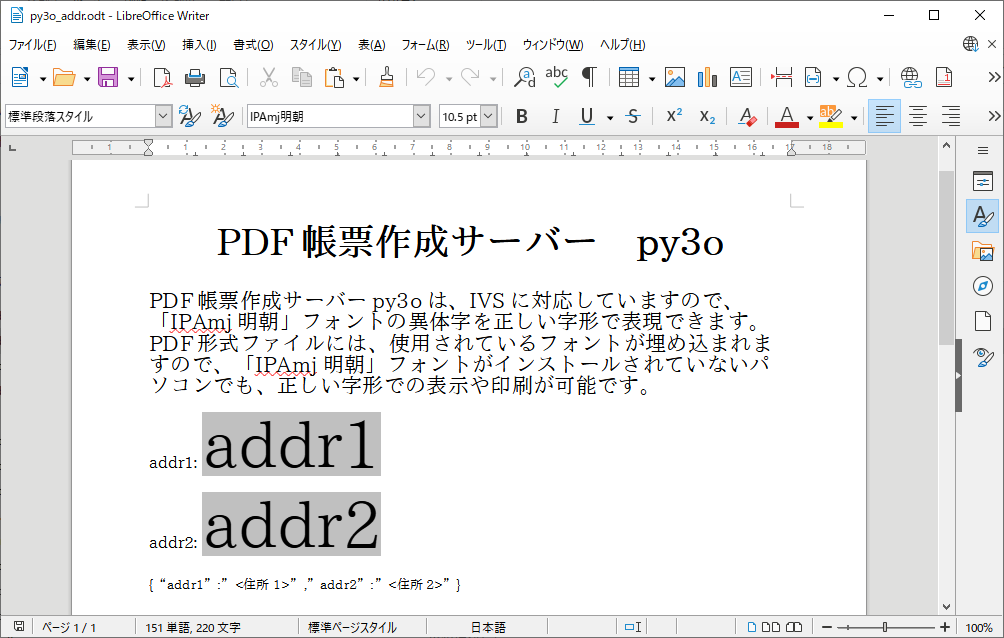Toggle print preview

[x=229, y=78]
